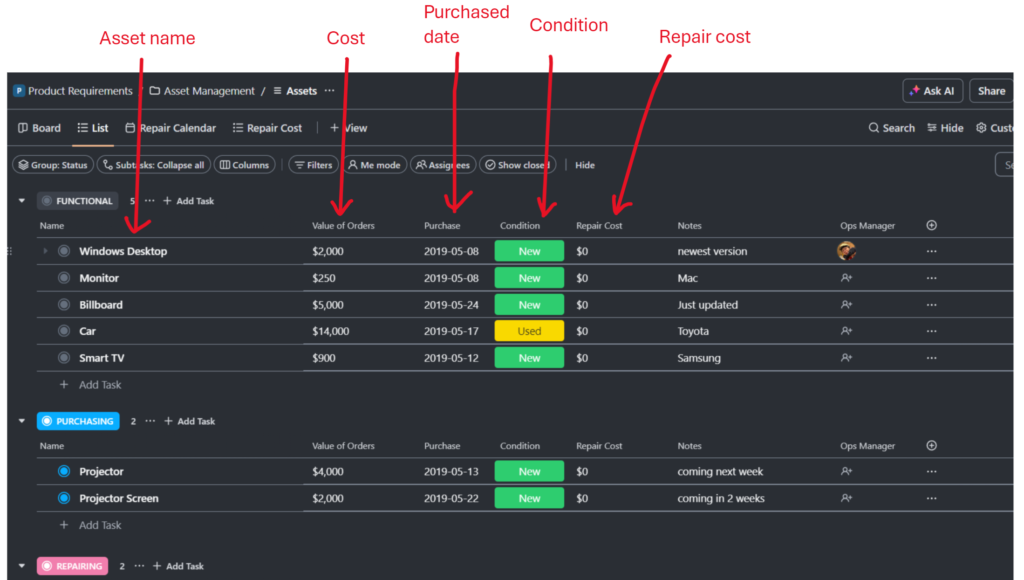The height and width of the screenshot is (580, 1024).
Task: Switch to the Board view tab
Action: coord(39,128)
